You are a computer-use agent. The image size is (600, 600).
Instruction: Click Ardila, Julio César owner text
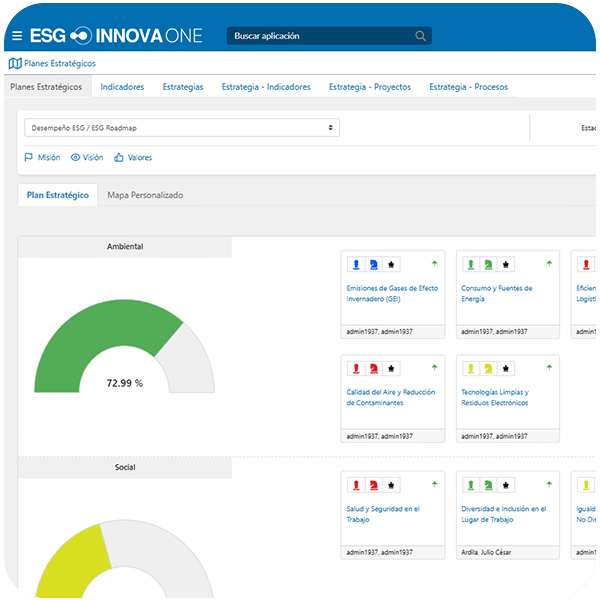pos(486,552)
